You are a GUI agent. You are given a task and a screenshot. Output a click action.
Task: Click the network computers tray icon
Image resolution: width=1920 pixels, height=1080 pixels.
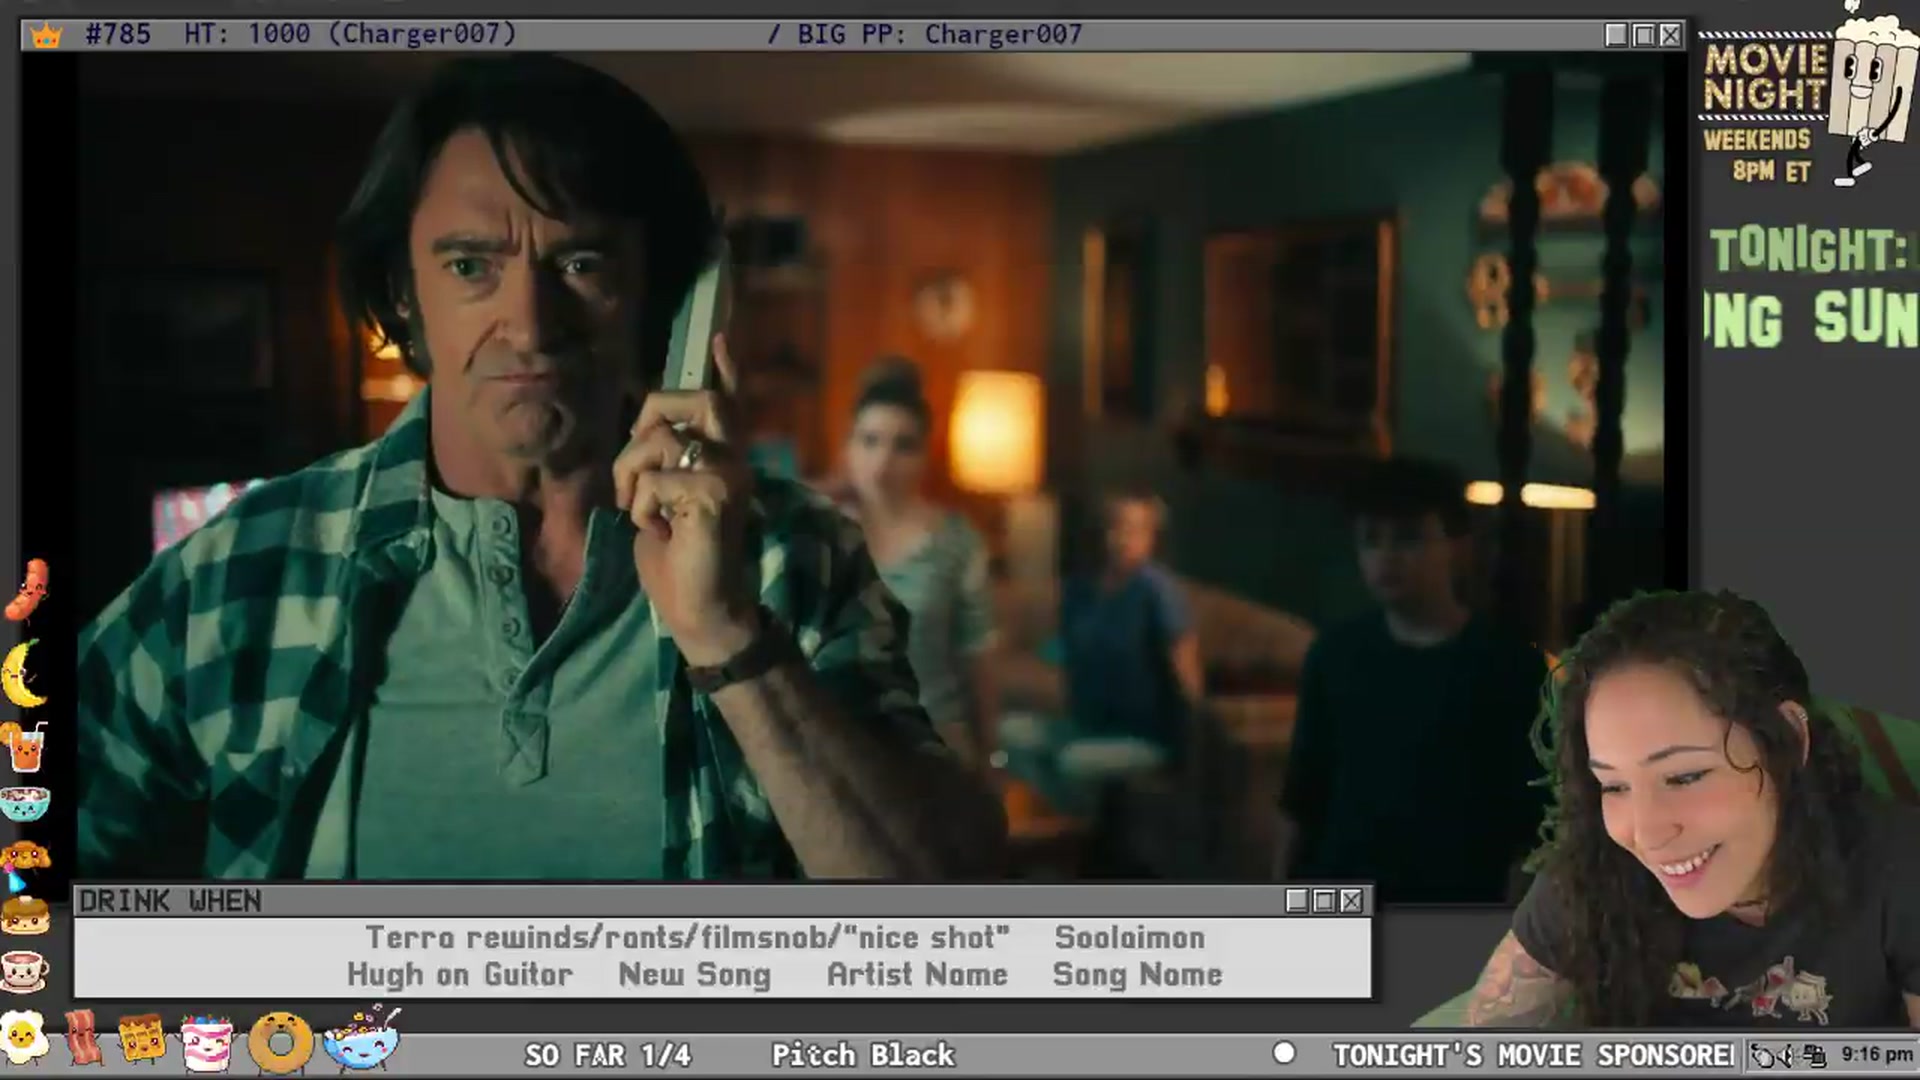[x=1816, y=1055]
